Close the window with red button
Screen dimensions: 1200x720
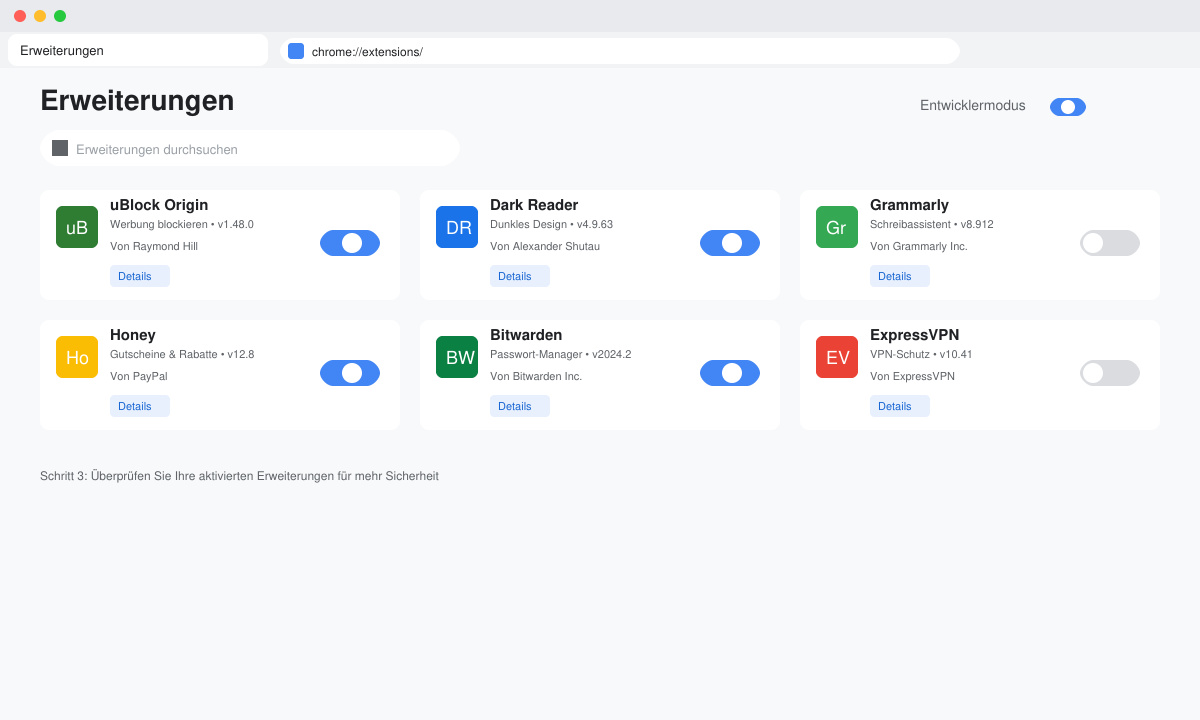pos(20,16)
